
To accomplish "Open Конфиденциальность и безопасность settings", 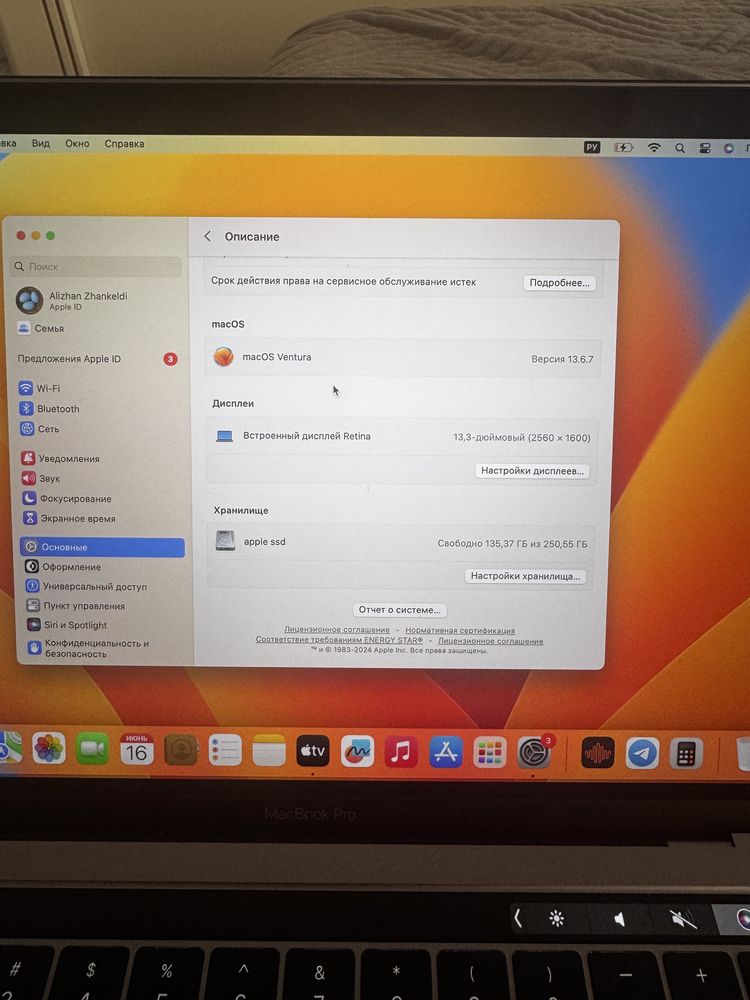I will [x=89, y=648].
